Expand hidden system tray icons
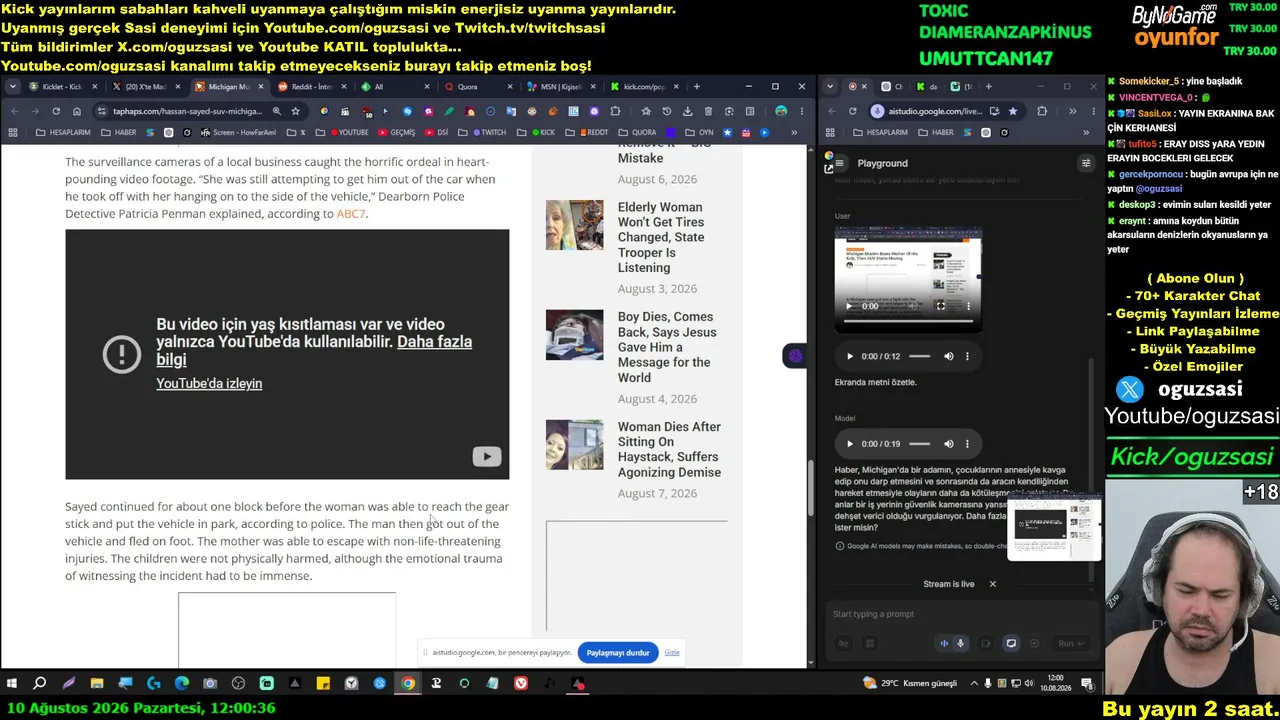 click(974, 684)
